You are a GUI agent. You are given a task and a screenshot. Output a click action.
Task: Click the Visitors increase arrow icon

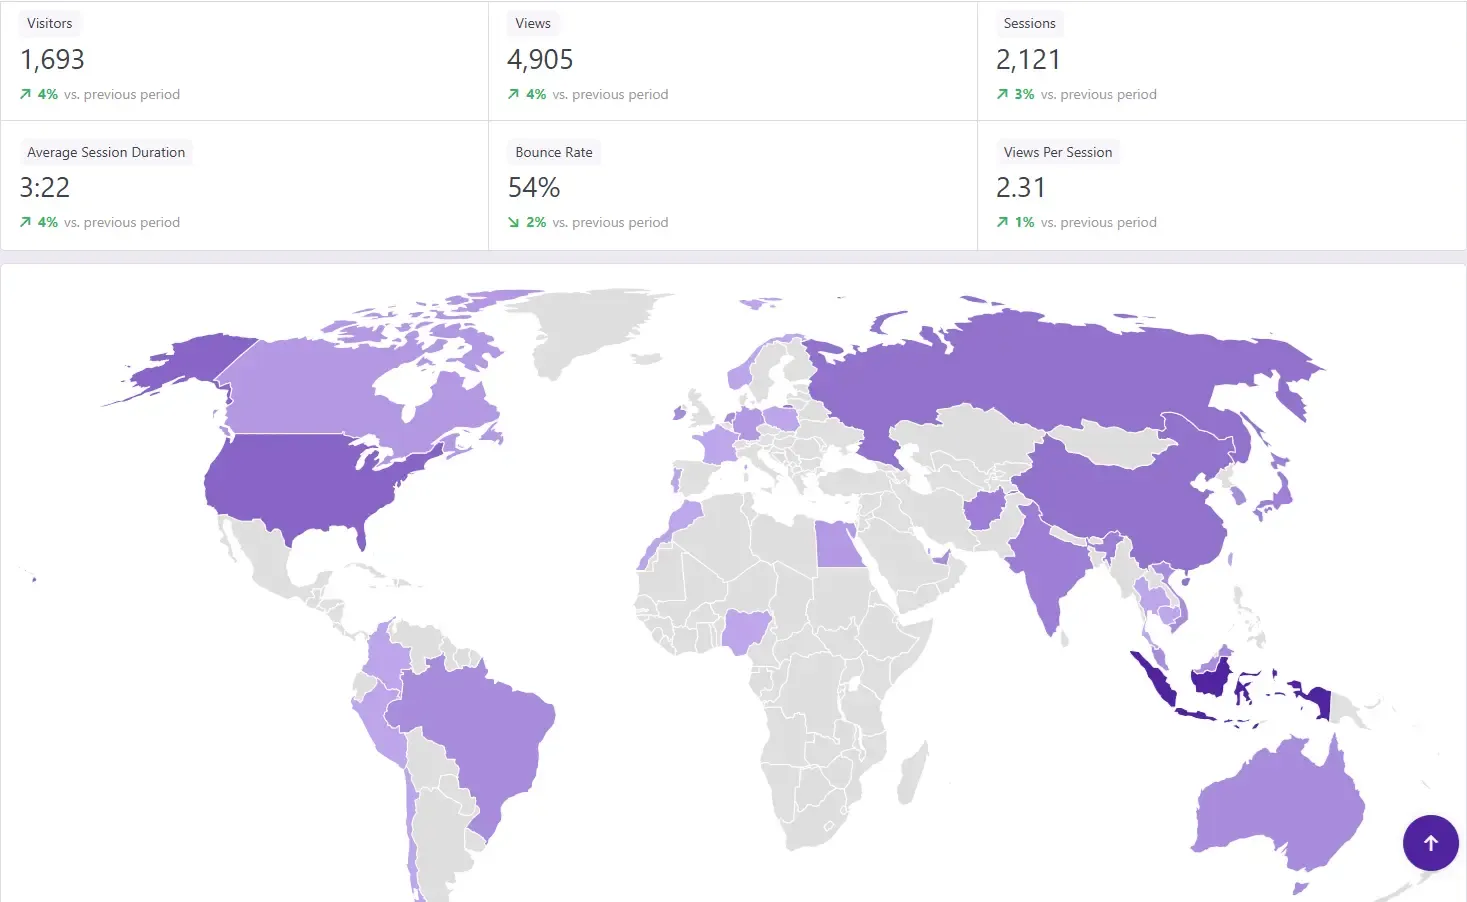click(25, 94)
